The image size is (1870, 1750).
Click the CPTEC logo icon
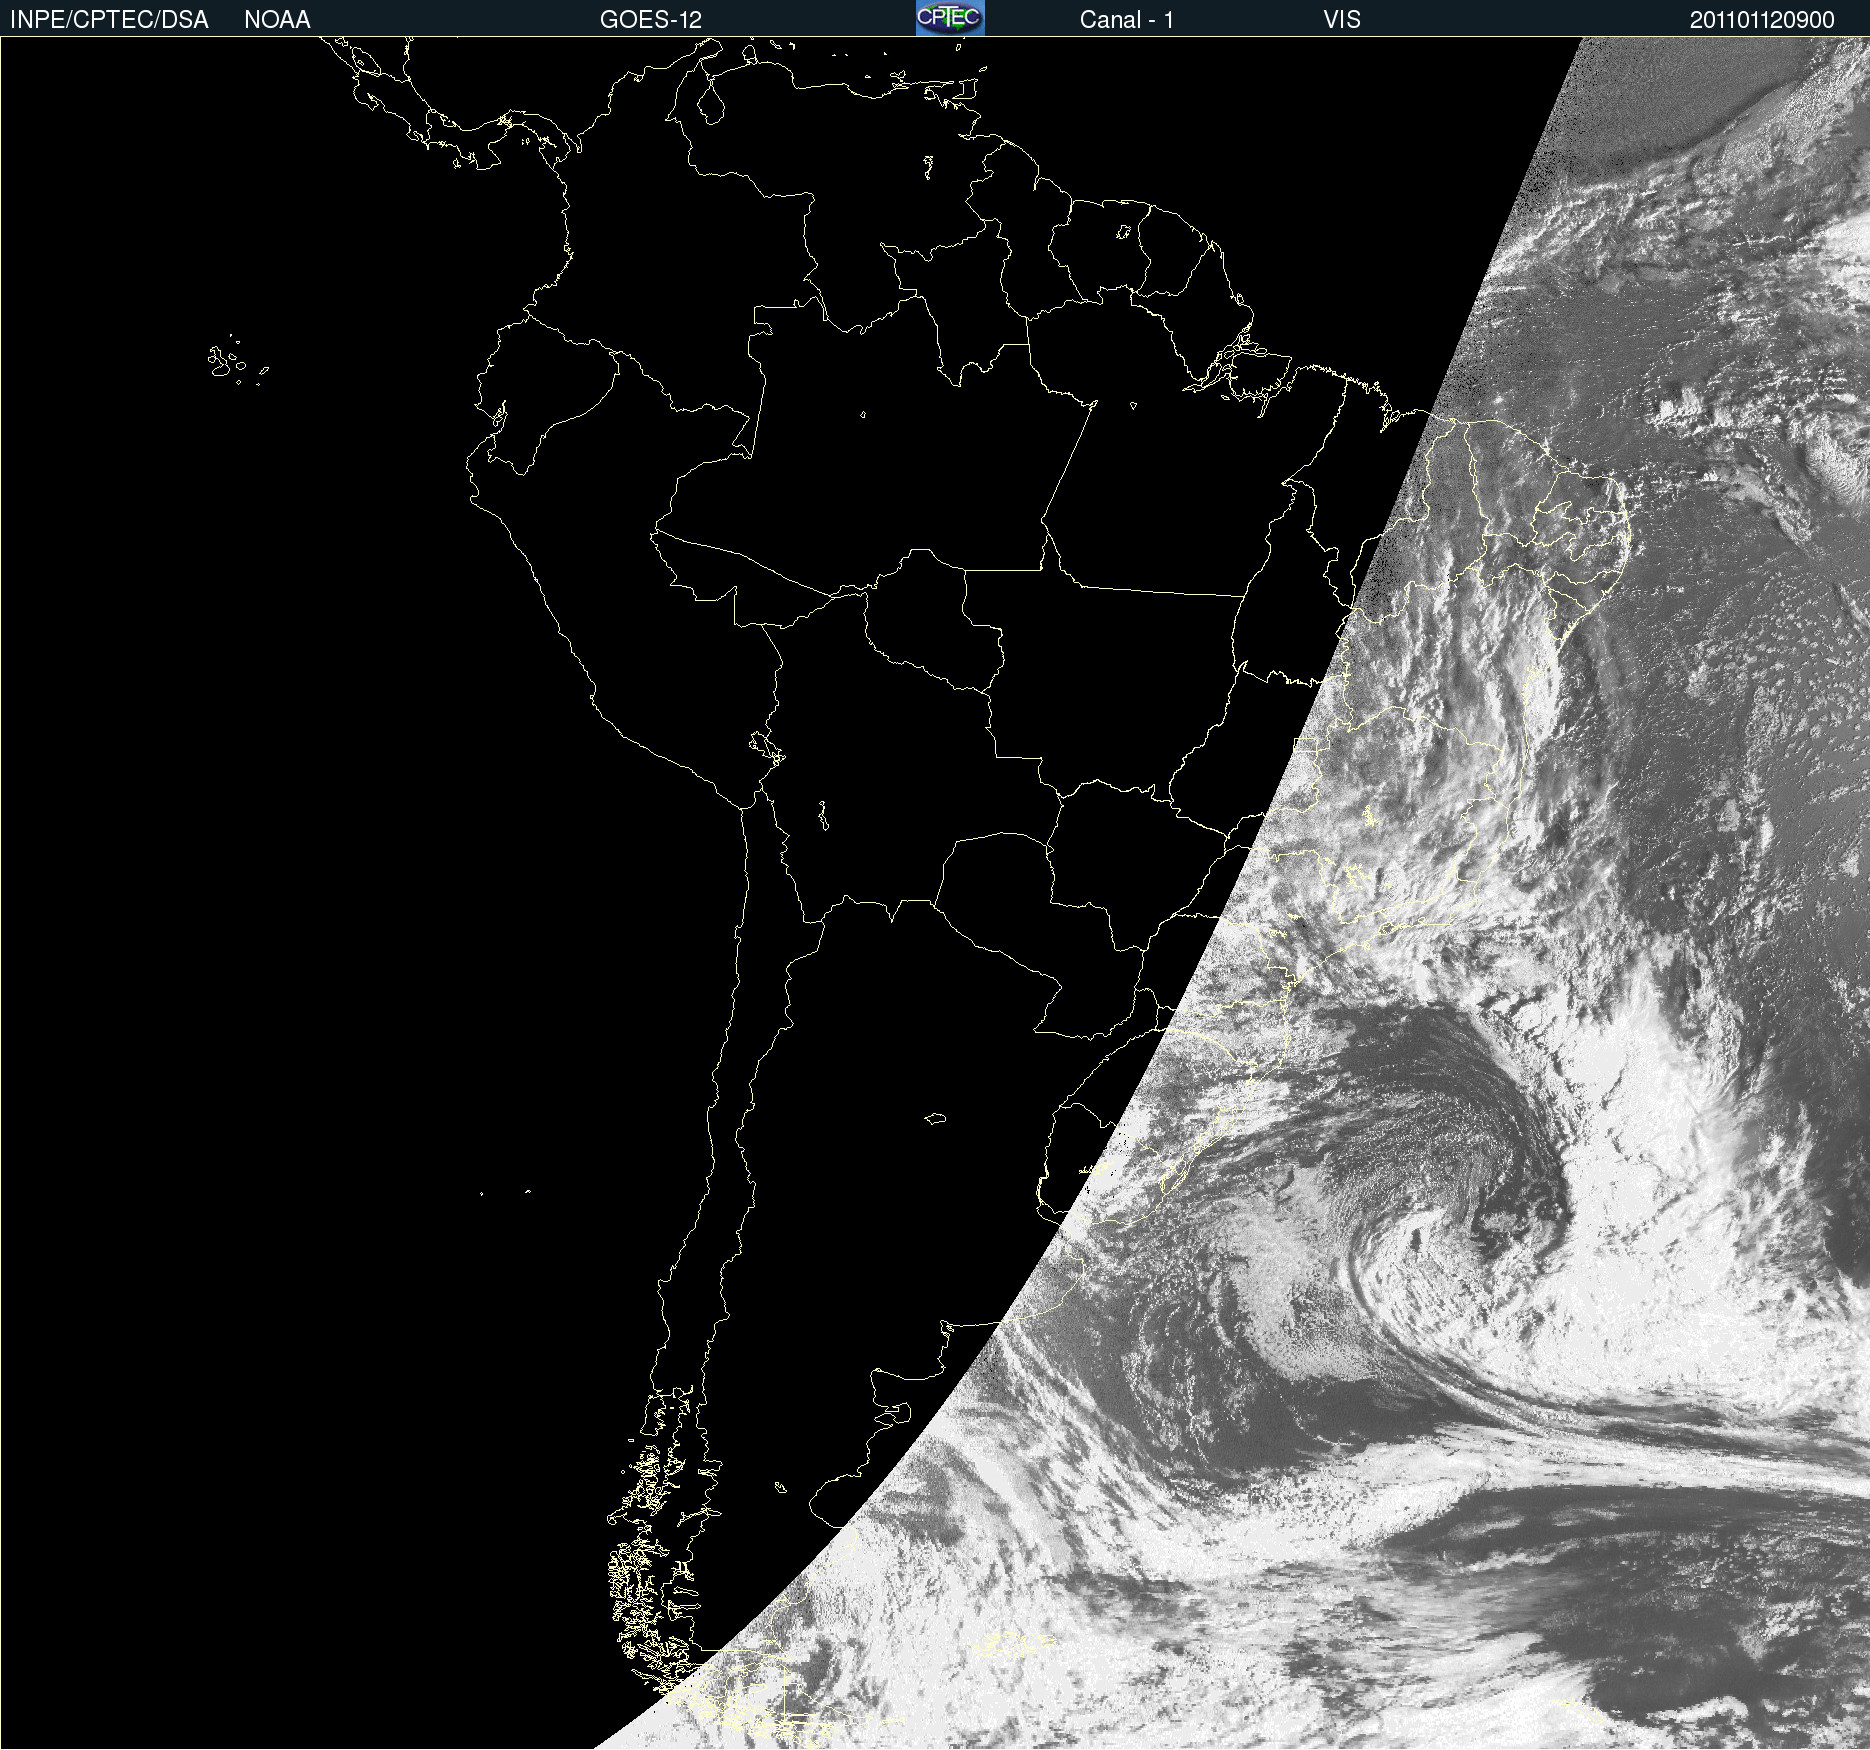coord(950,18)
